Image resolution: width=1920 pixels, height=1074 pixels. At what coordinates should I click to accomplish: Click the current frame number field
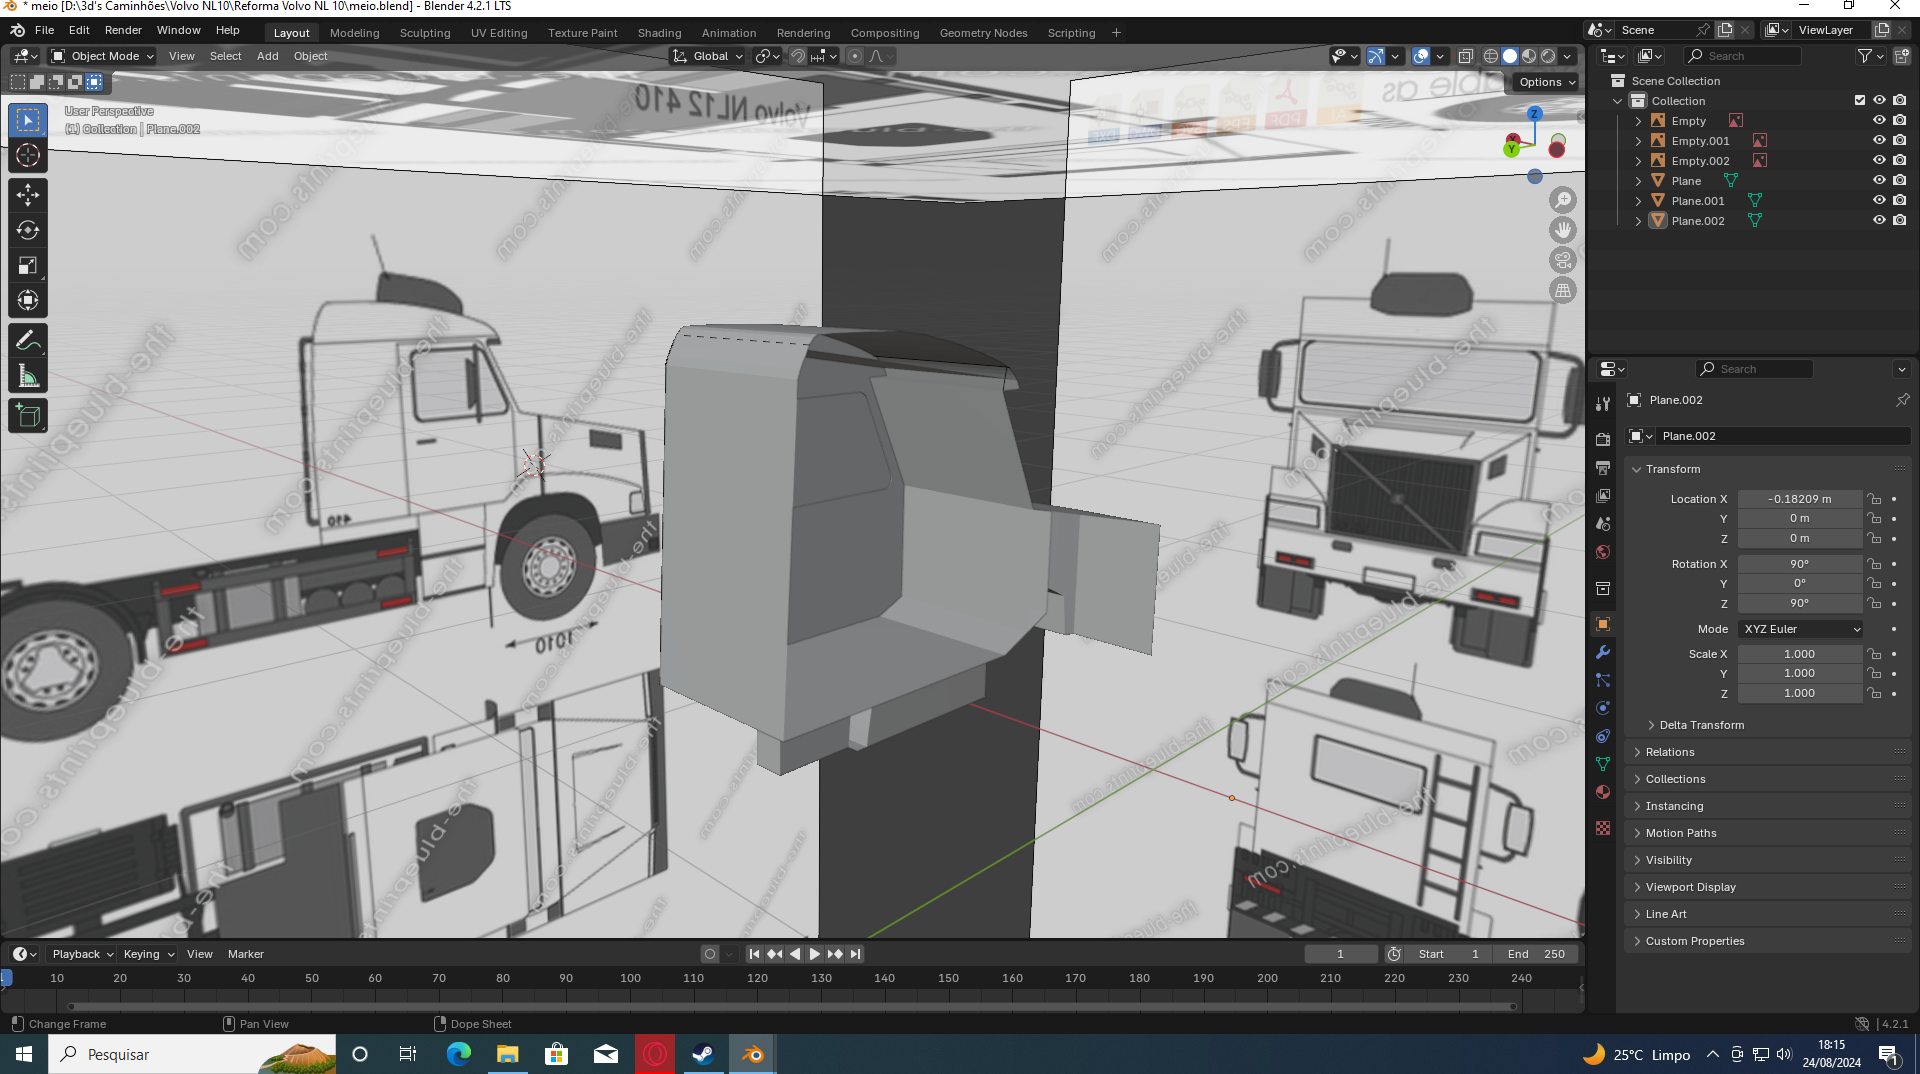pyautogui.click(x=1340, y=954)
